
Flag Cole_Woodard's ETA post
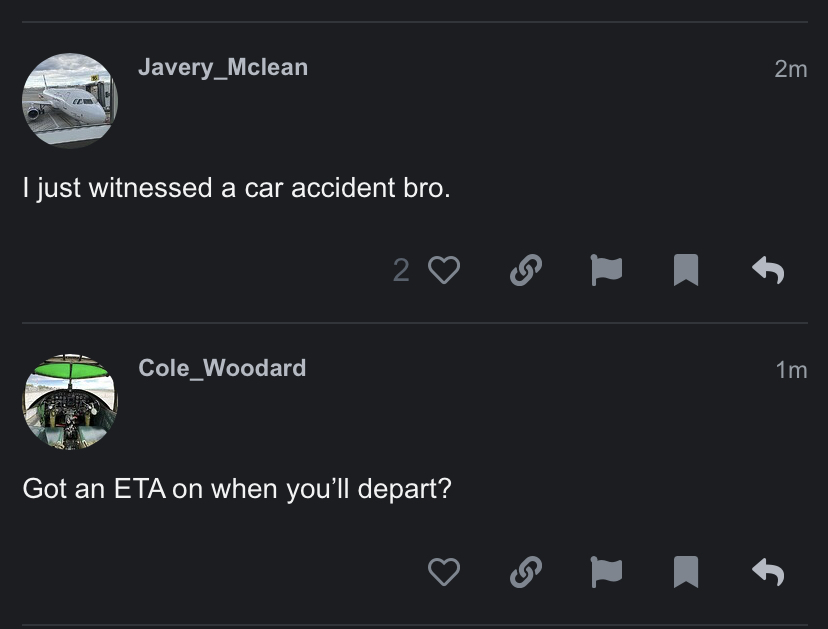click(605, 572)
